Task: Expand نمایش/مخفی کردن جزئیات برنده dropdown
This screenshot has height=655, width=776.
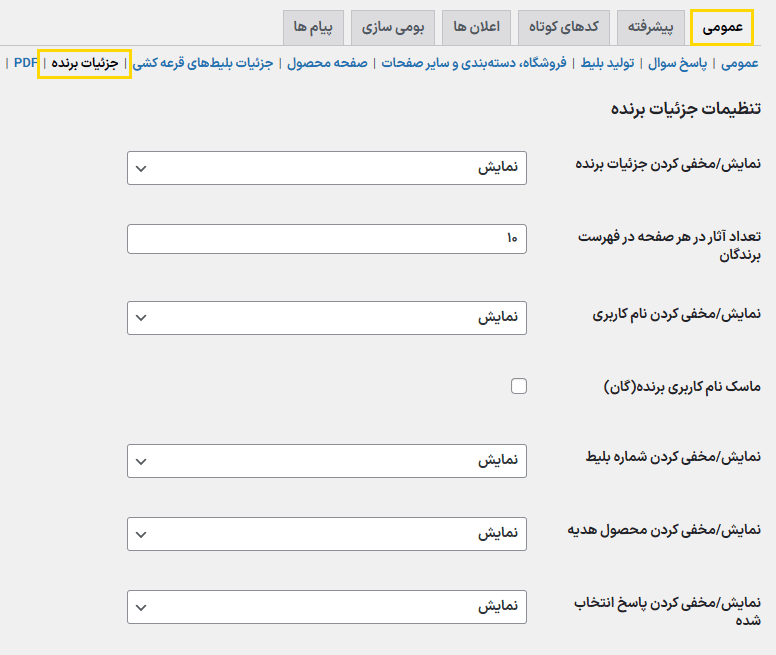Action: (327, 168)
